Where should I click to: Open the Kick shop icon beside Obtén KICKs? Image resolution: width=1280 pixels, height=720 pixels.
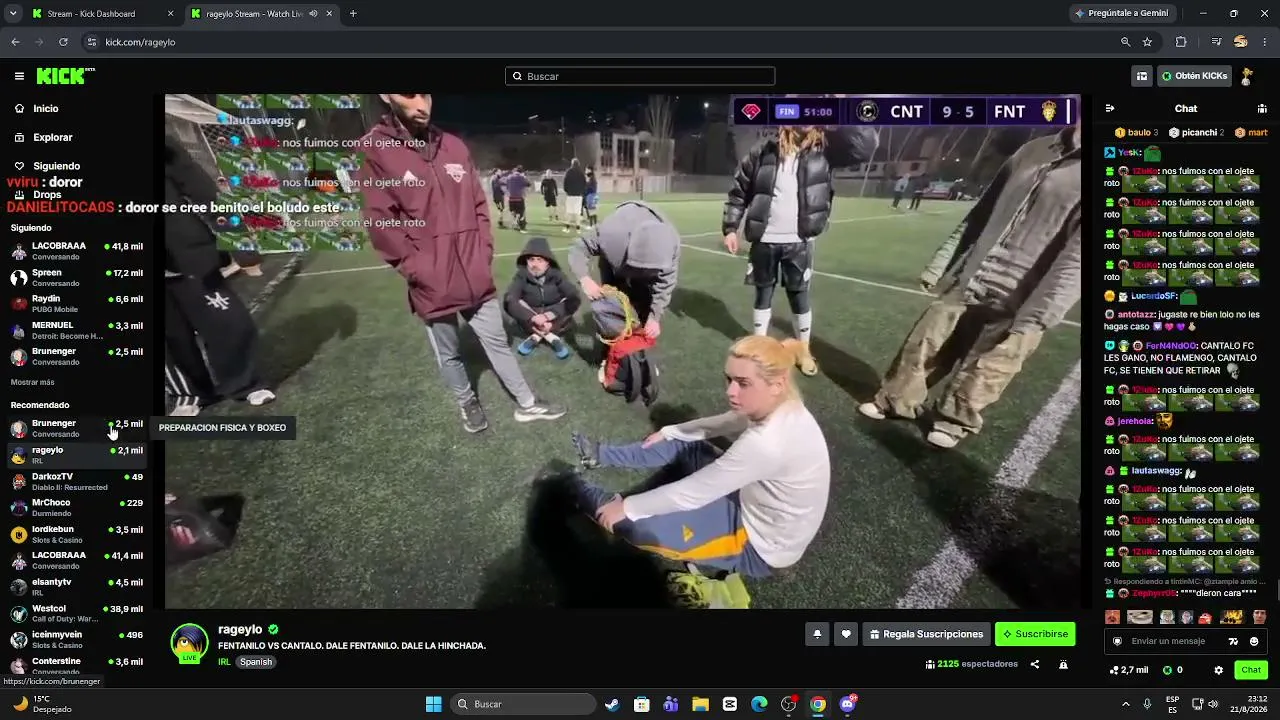click(1141, 76)
